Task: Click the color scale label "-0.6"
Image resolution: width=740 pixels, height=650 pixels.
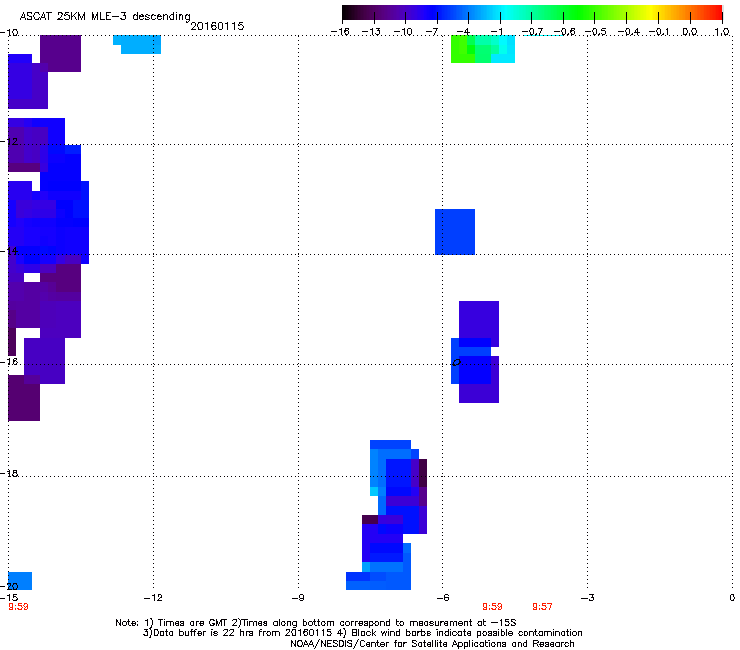Action: tap(564, 32)
